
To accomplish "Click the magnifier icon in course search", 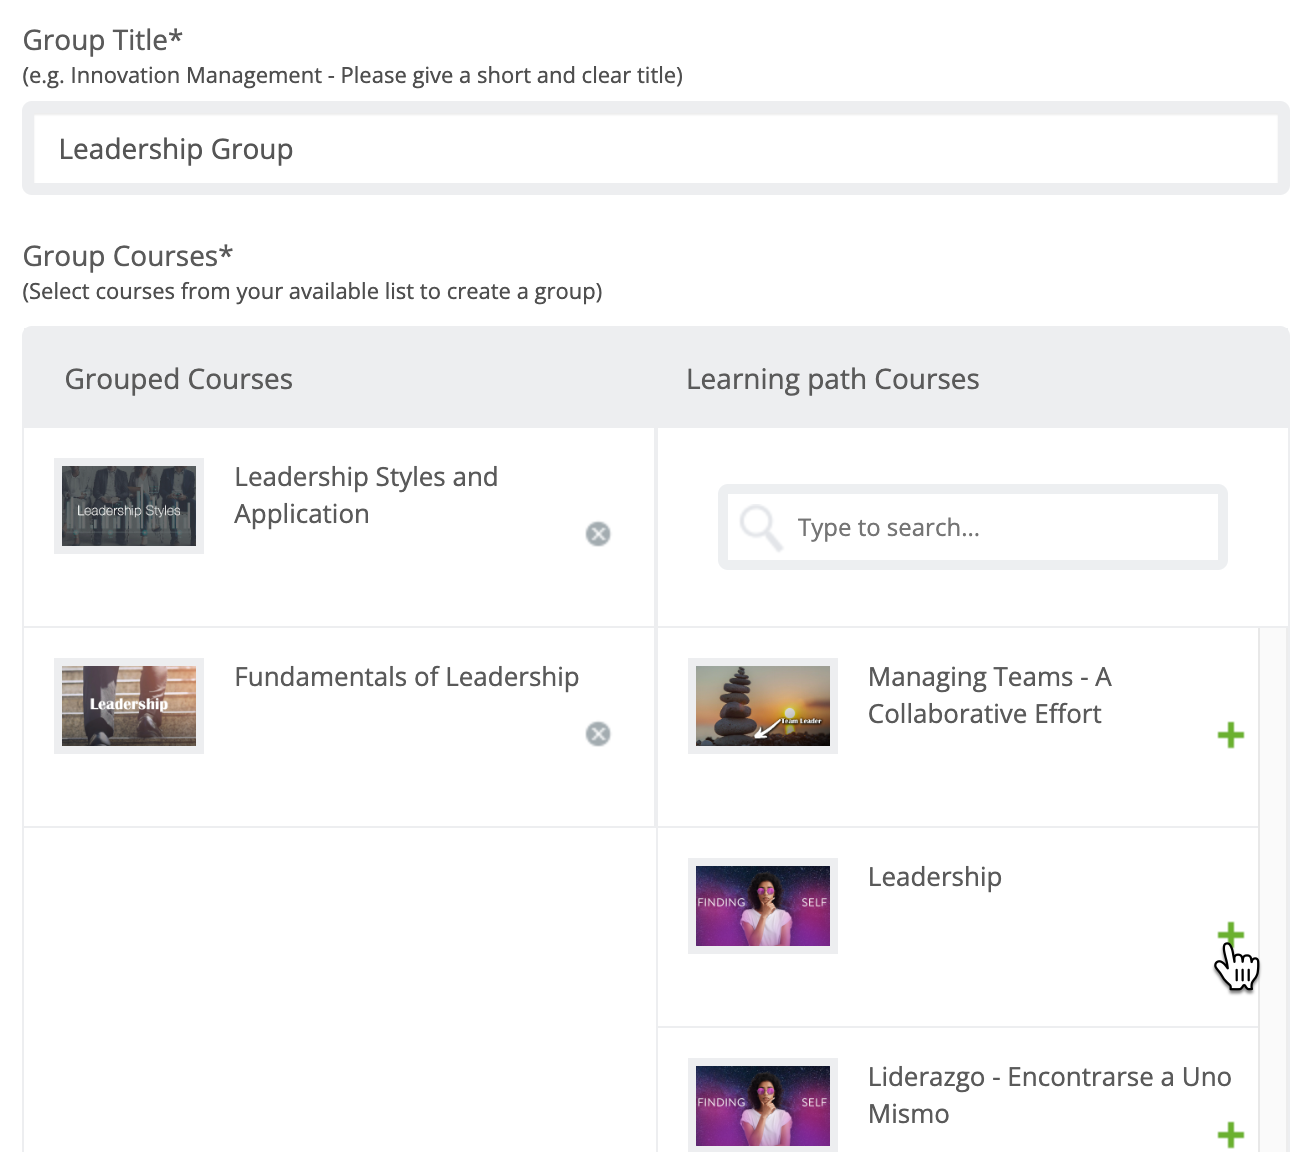I will point(760,527).
